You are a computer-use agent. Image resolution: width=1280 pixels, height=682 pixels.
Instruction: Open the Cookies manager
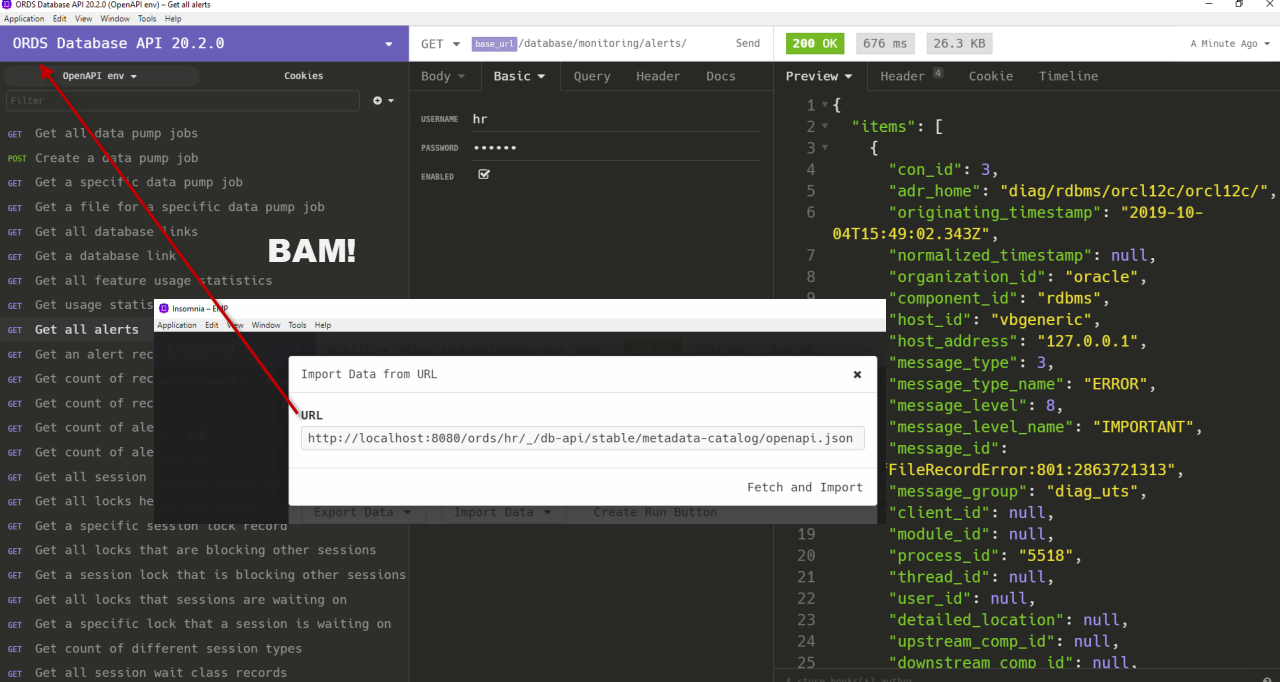point(303,76)
